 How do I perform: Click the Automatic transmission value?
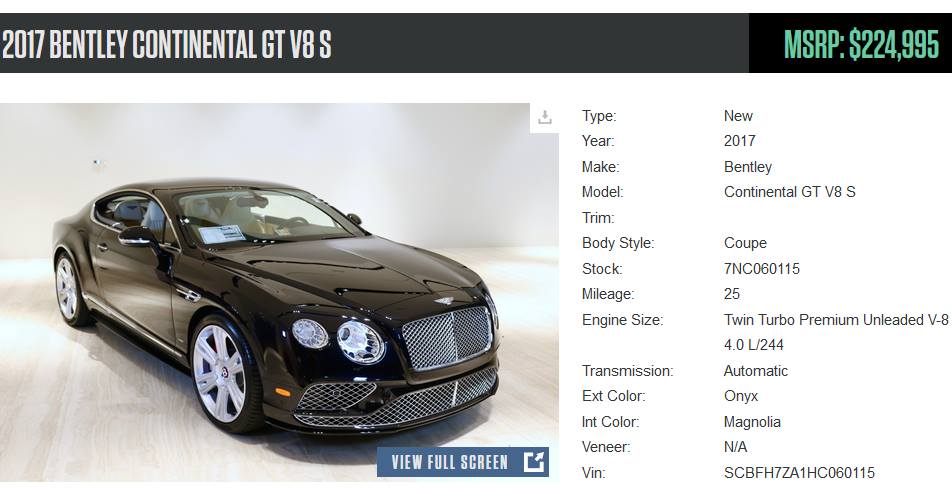[x=756, y=371]
